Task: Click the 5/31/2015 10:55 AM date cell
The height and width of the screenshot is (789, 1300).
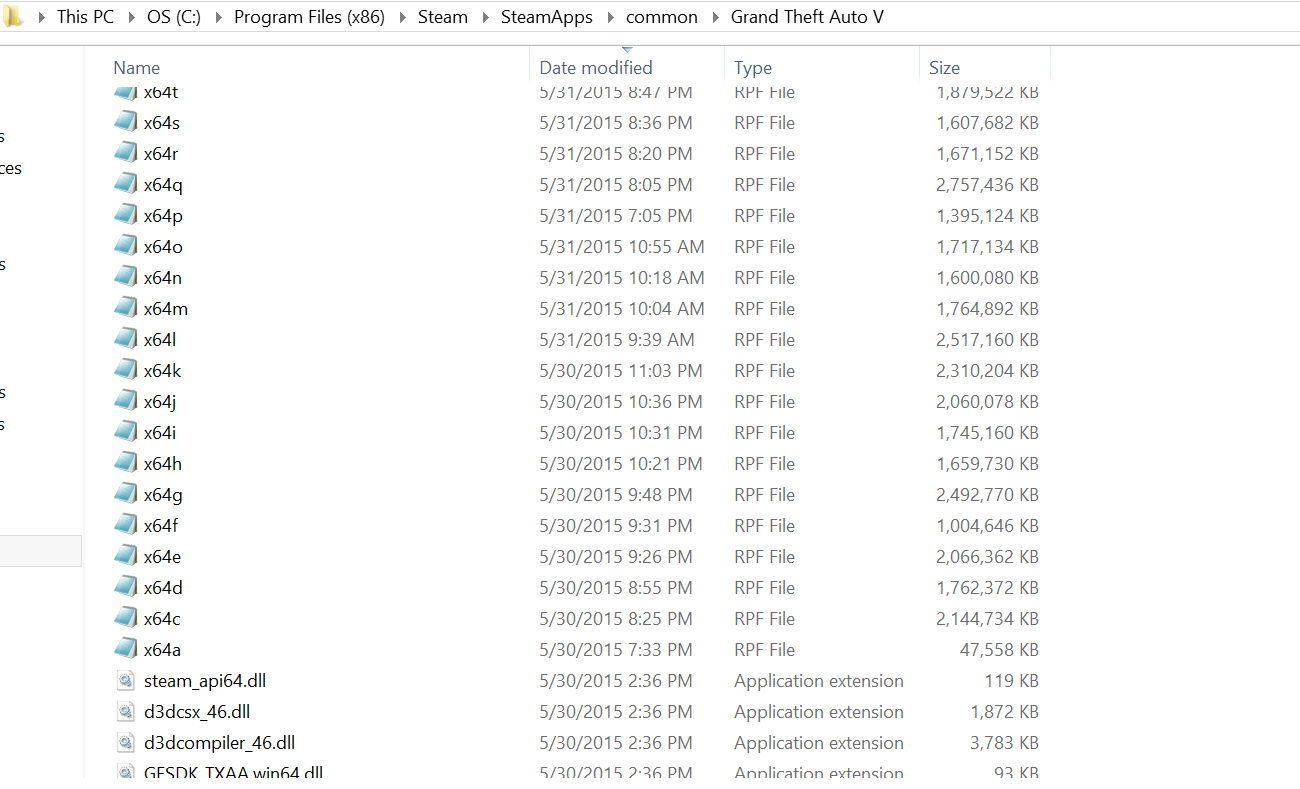Action: [x=622, y=247]
